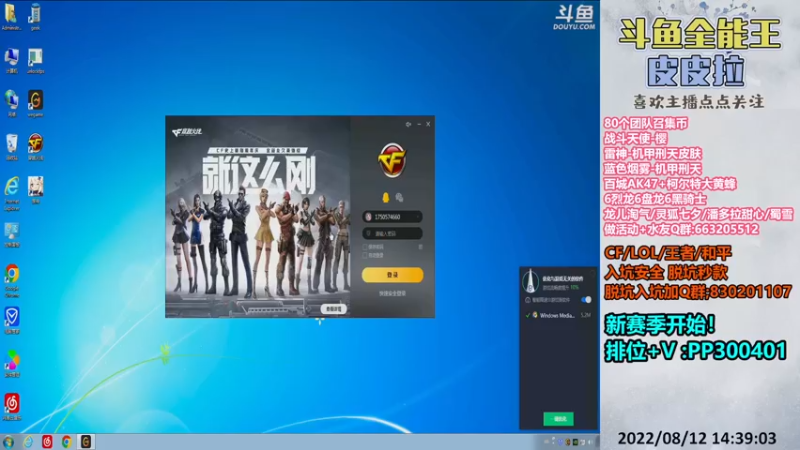Open quick safe login link
The width and height of the screenshot is (800, 450).
click(x=392, y=293)
